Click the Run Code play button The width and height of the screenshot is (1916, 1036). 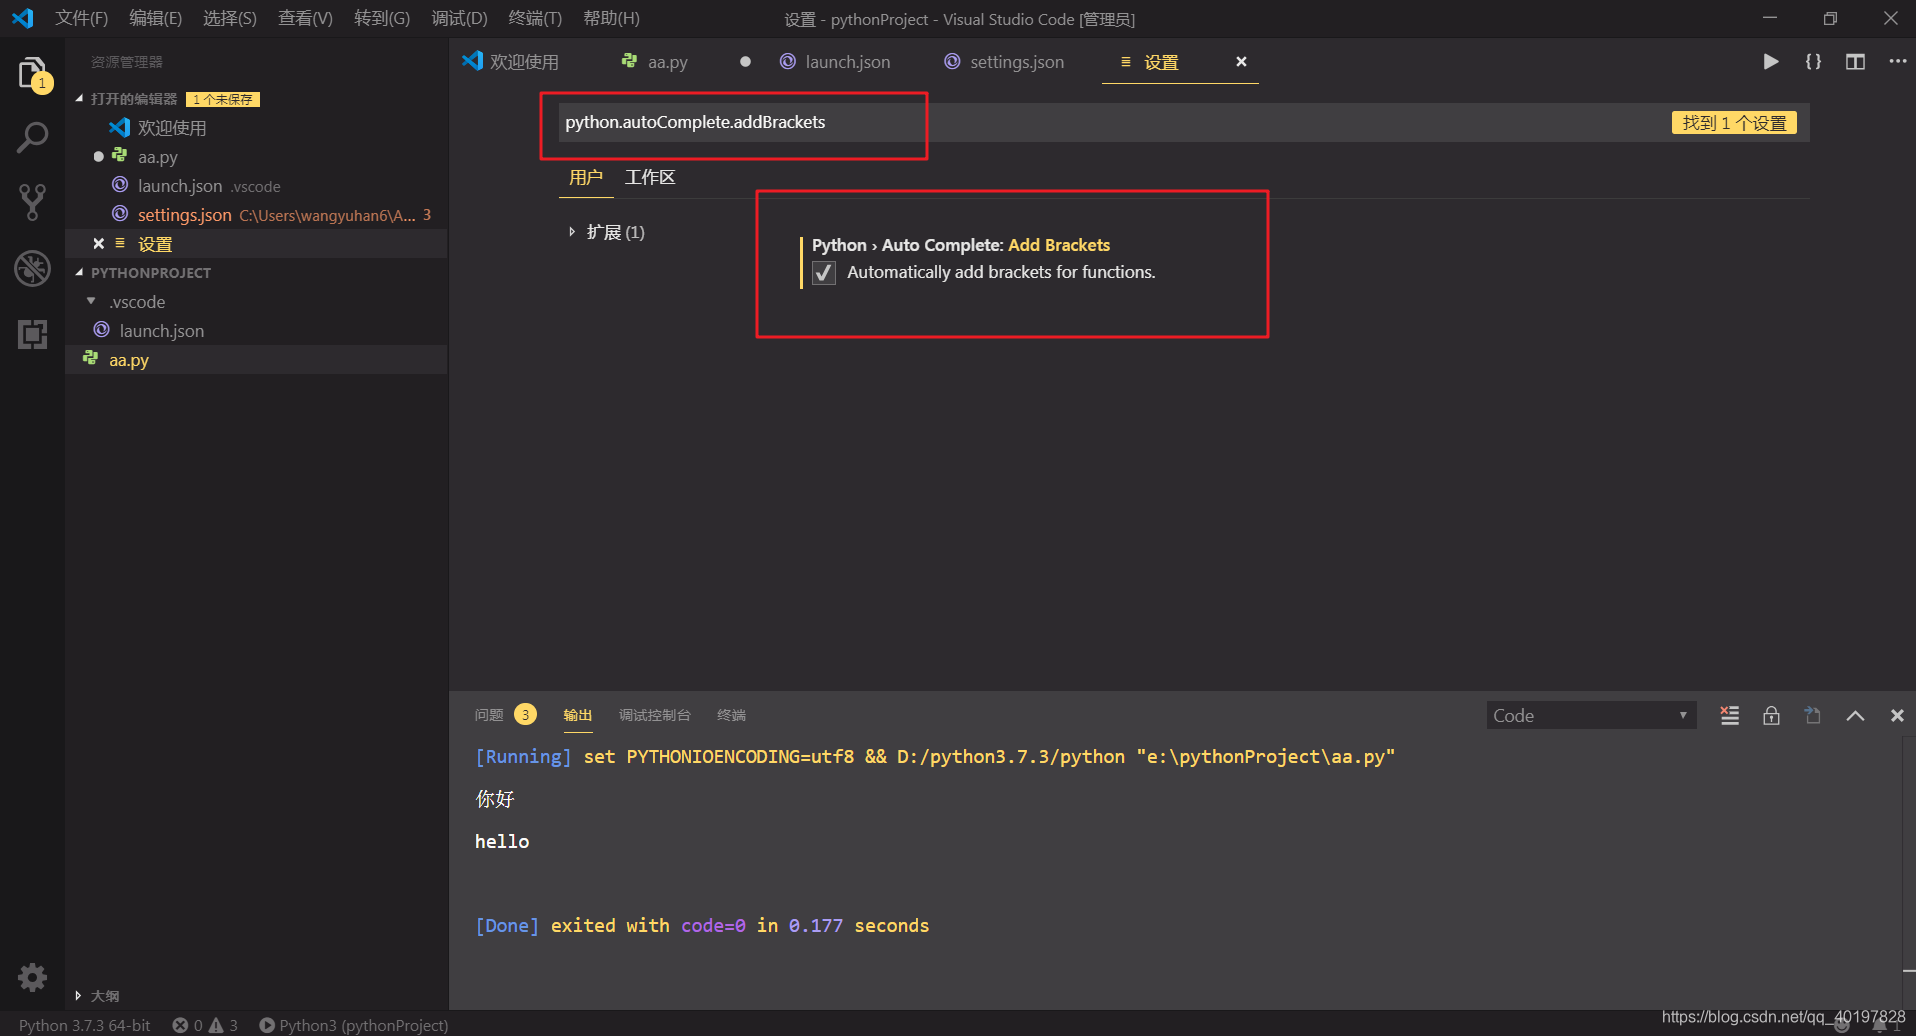[1770, 62]
